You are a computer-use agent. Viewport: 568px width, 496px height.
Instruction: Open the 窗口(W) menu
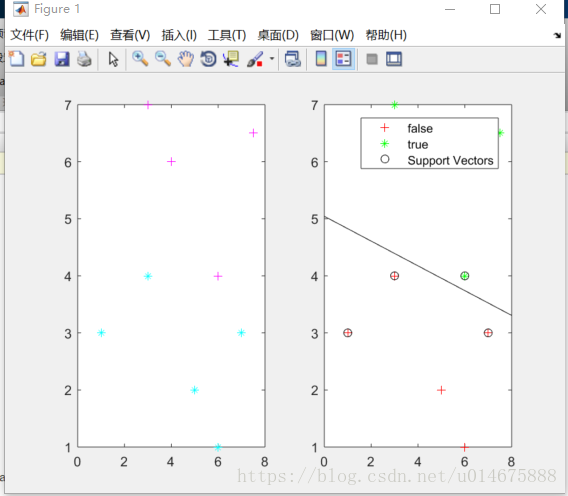(332, 35)
